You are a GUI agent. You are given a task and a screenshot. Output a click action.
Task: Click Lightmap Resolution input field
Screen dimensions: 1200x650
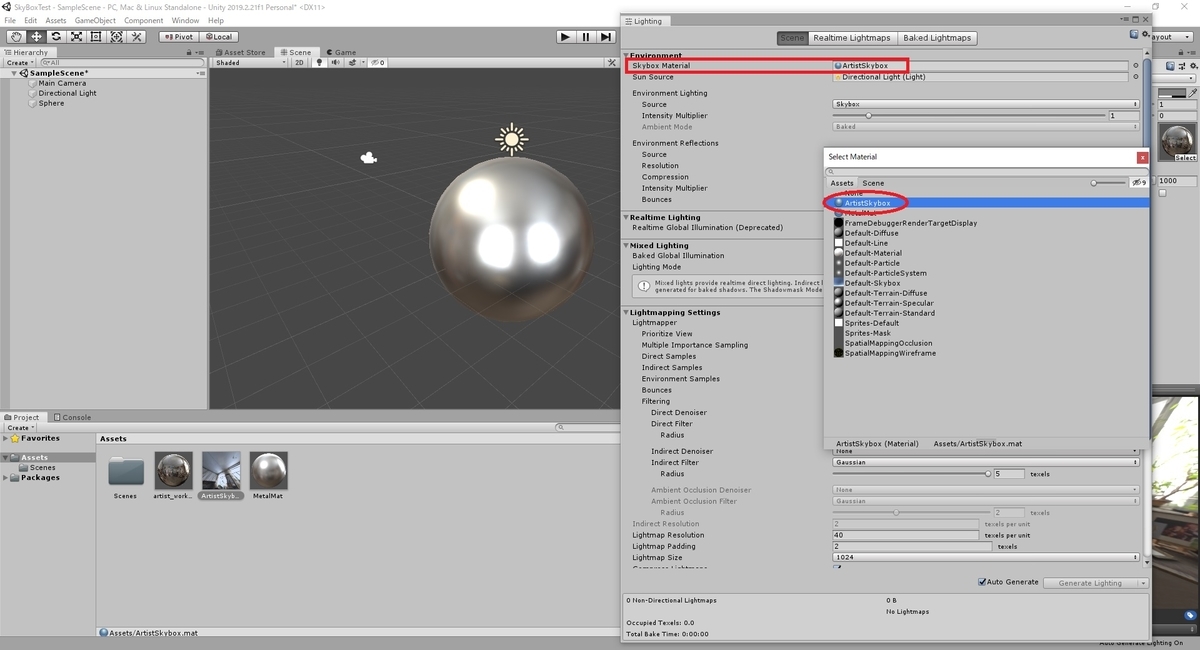(x=906, y=535)
